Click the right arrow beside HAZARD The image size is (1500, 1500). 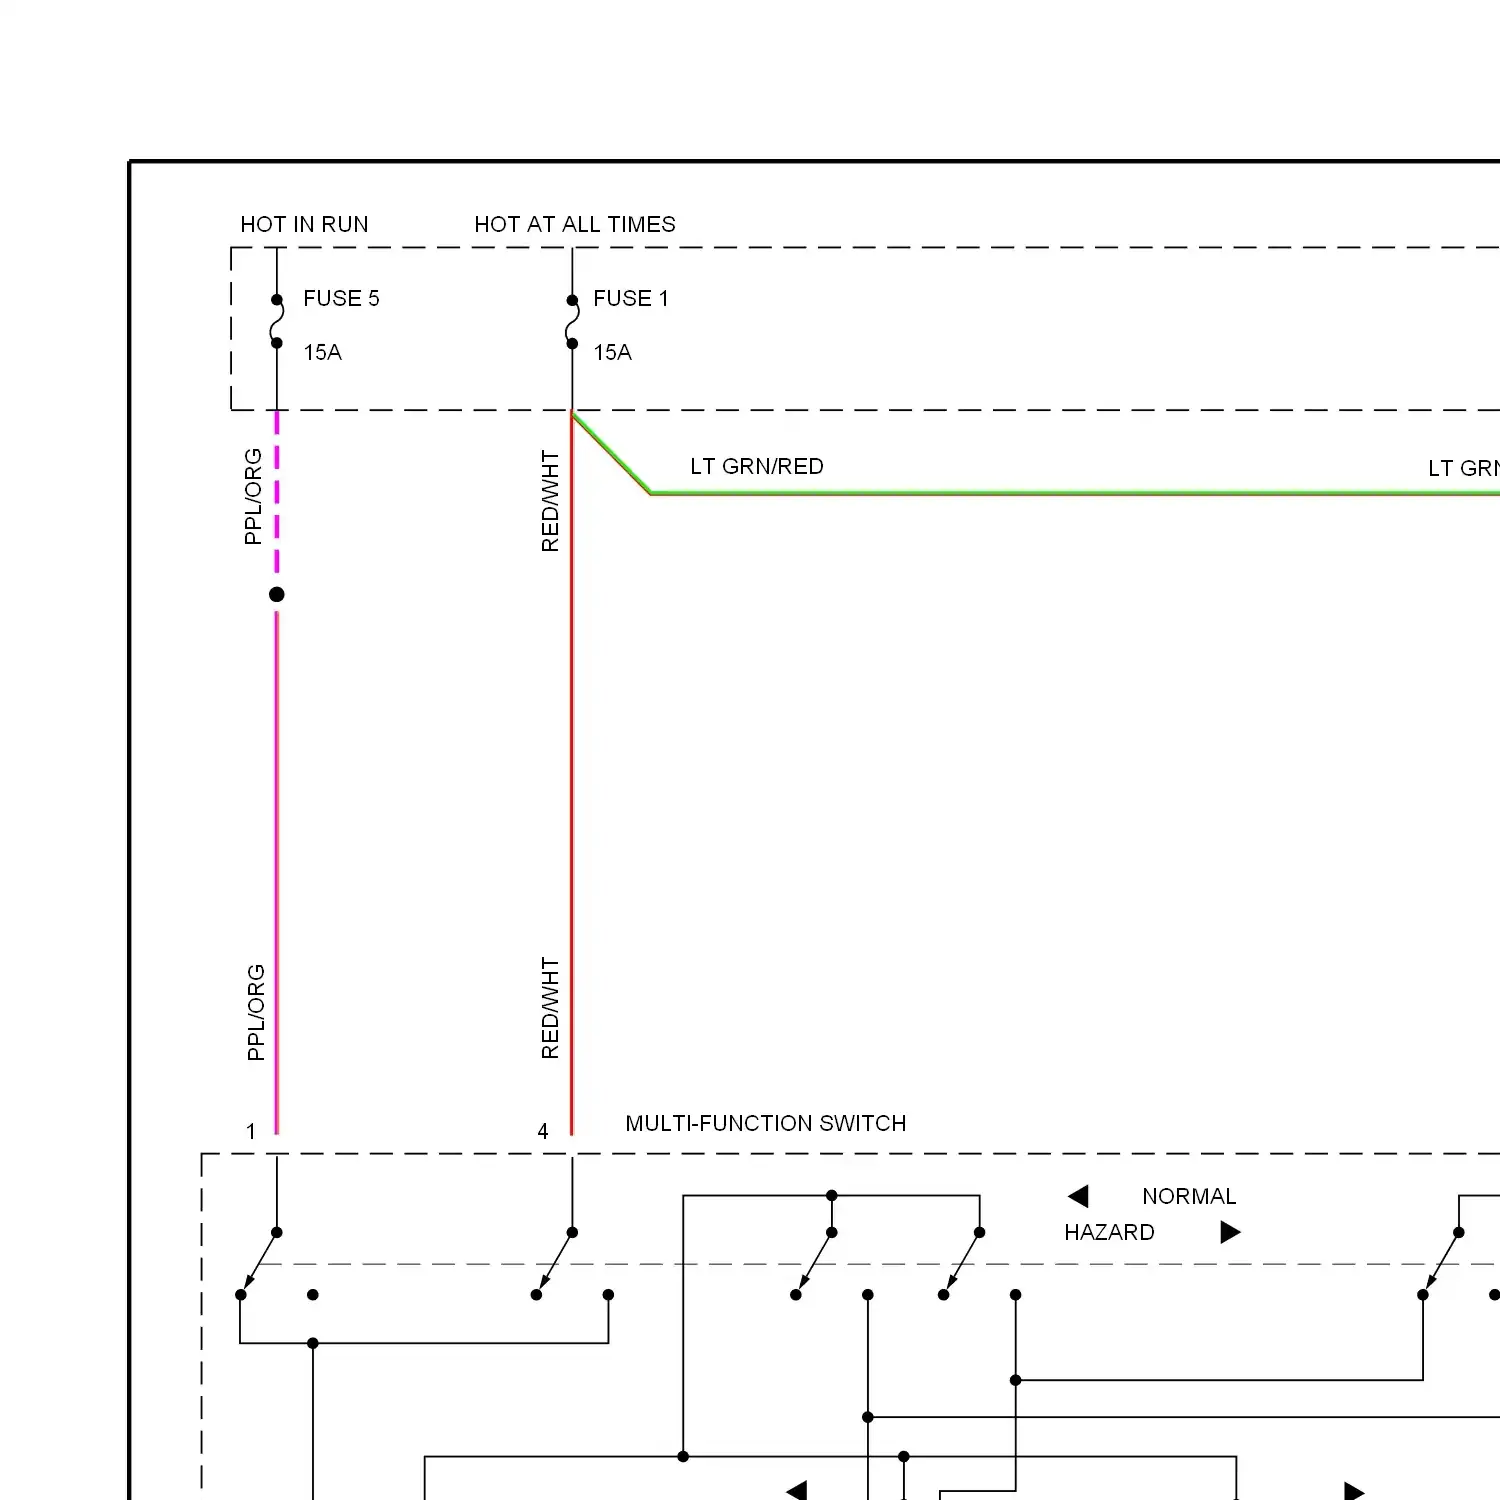click(1231, 1232)
